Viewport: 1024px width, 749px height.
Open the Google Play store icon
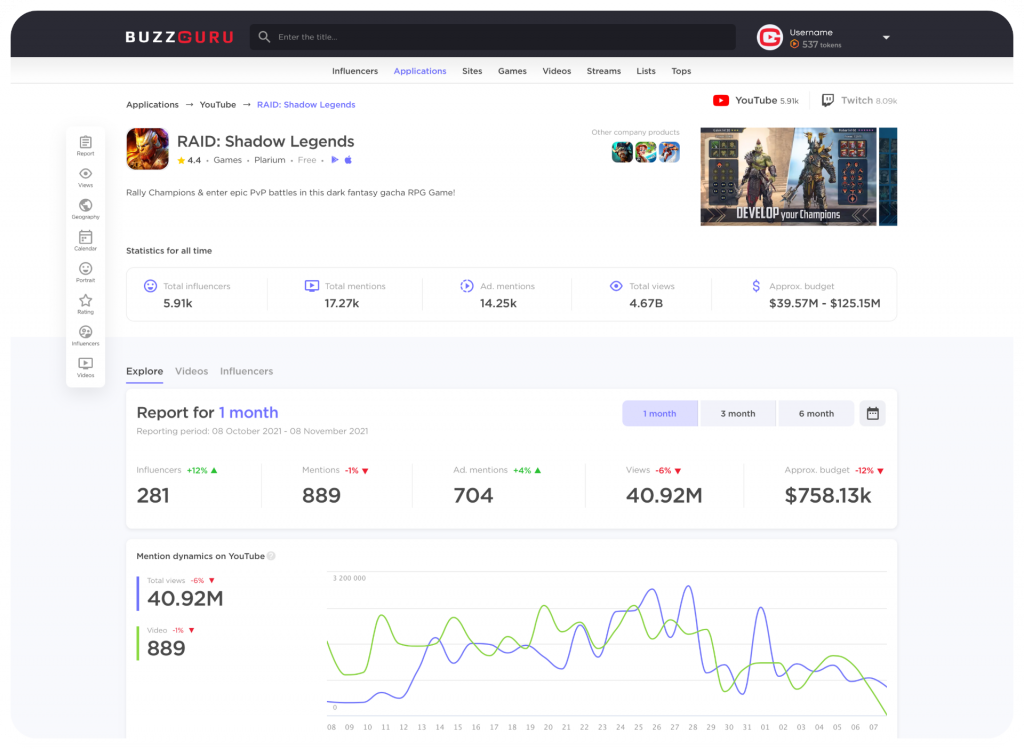tap(334, 160)
